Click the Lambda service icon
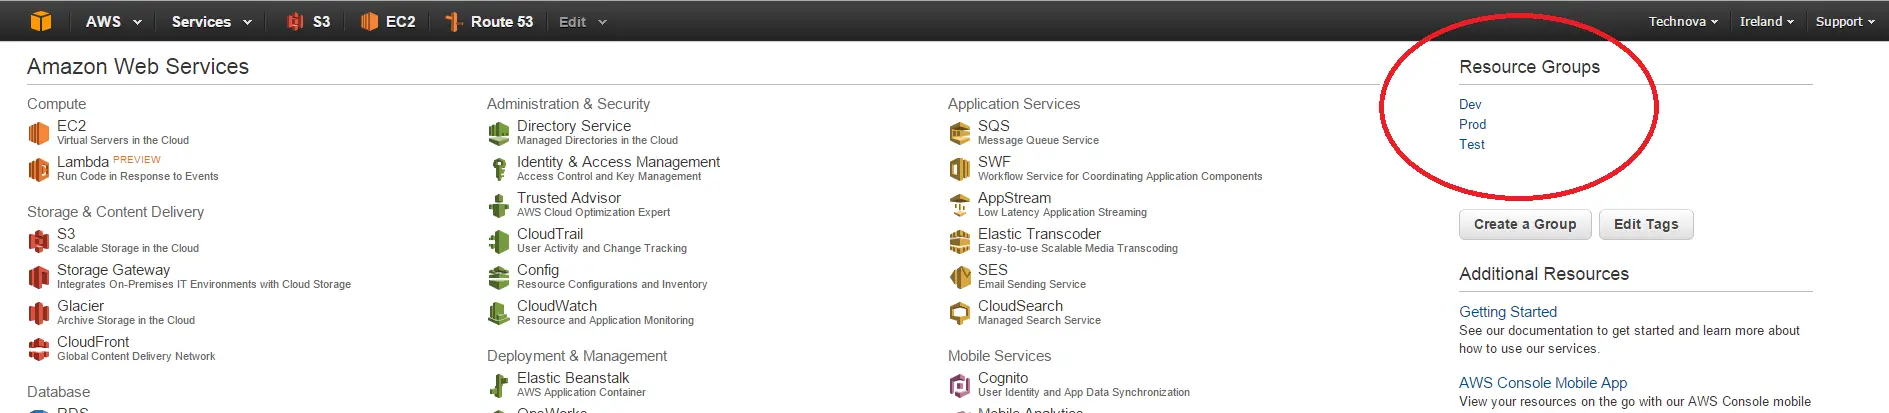 [39, 169]
